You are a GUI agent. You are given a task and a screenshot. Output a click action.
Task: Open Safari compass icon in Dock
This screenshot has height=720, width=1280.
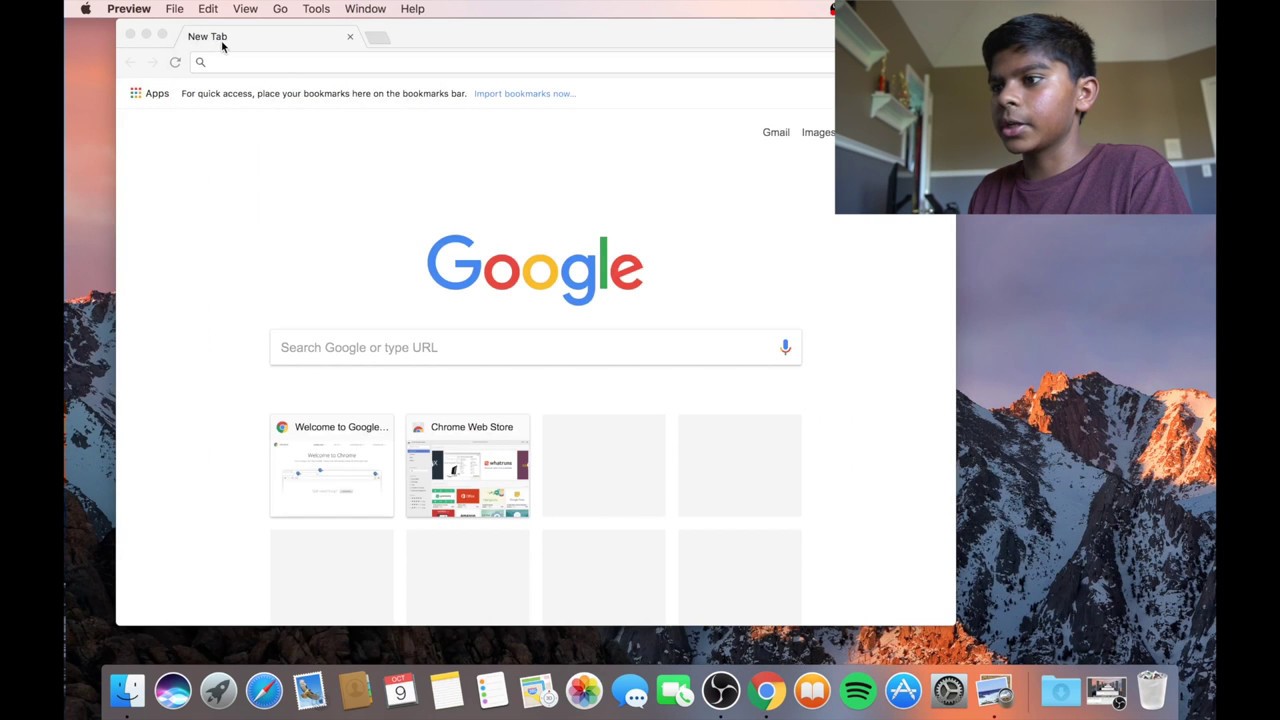coord(264,691)
